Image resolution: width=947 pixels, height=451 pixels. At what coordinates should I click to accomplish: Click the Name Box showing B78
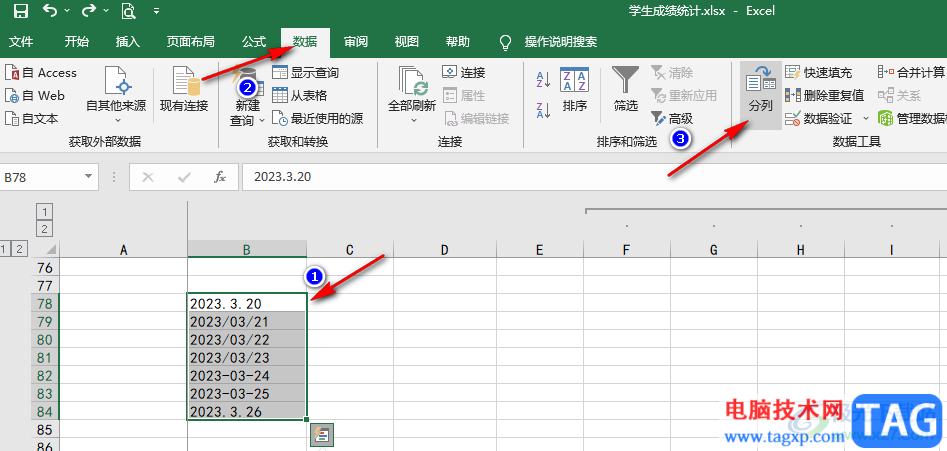click(x=40, y=177)
